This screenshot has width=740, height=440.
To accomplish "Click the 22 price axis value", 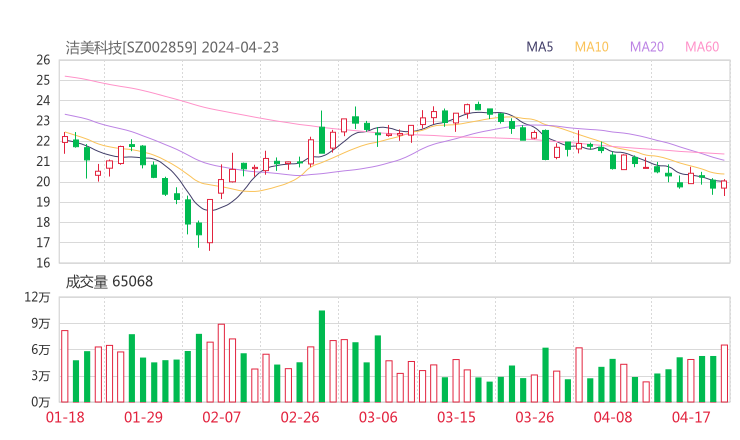I will pos(43,141).
